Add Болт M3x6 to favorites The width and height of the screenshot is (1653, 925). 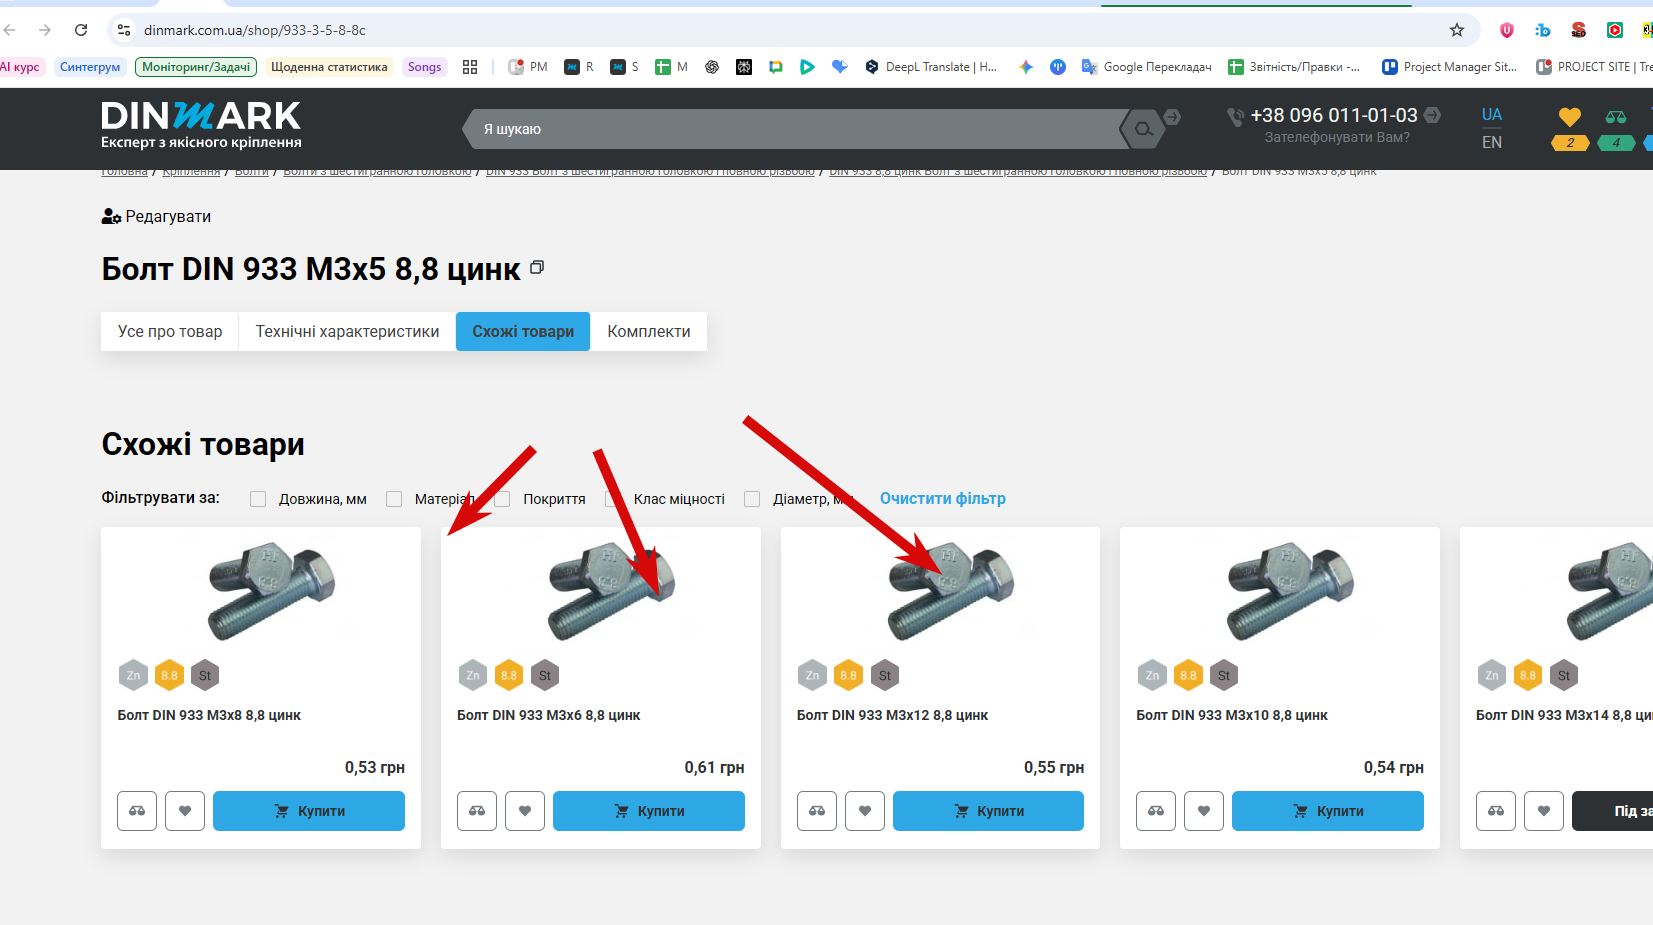(525, 811)
